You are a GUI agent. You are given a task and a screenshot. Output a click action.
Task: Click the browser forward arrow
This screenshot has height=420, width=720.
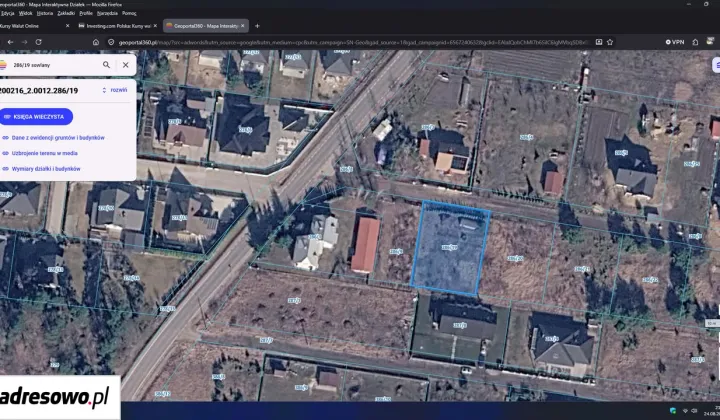(24, 42)
